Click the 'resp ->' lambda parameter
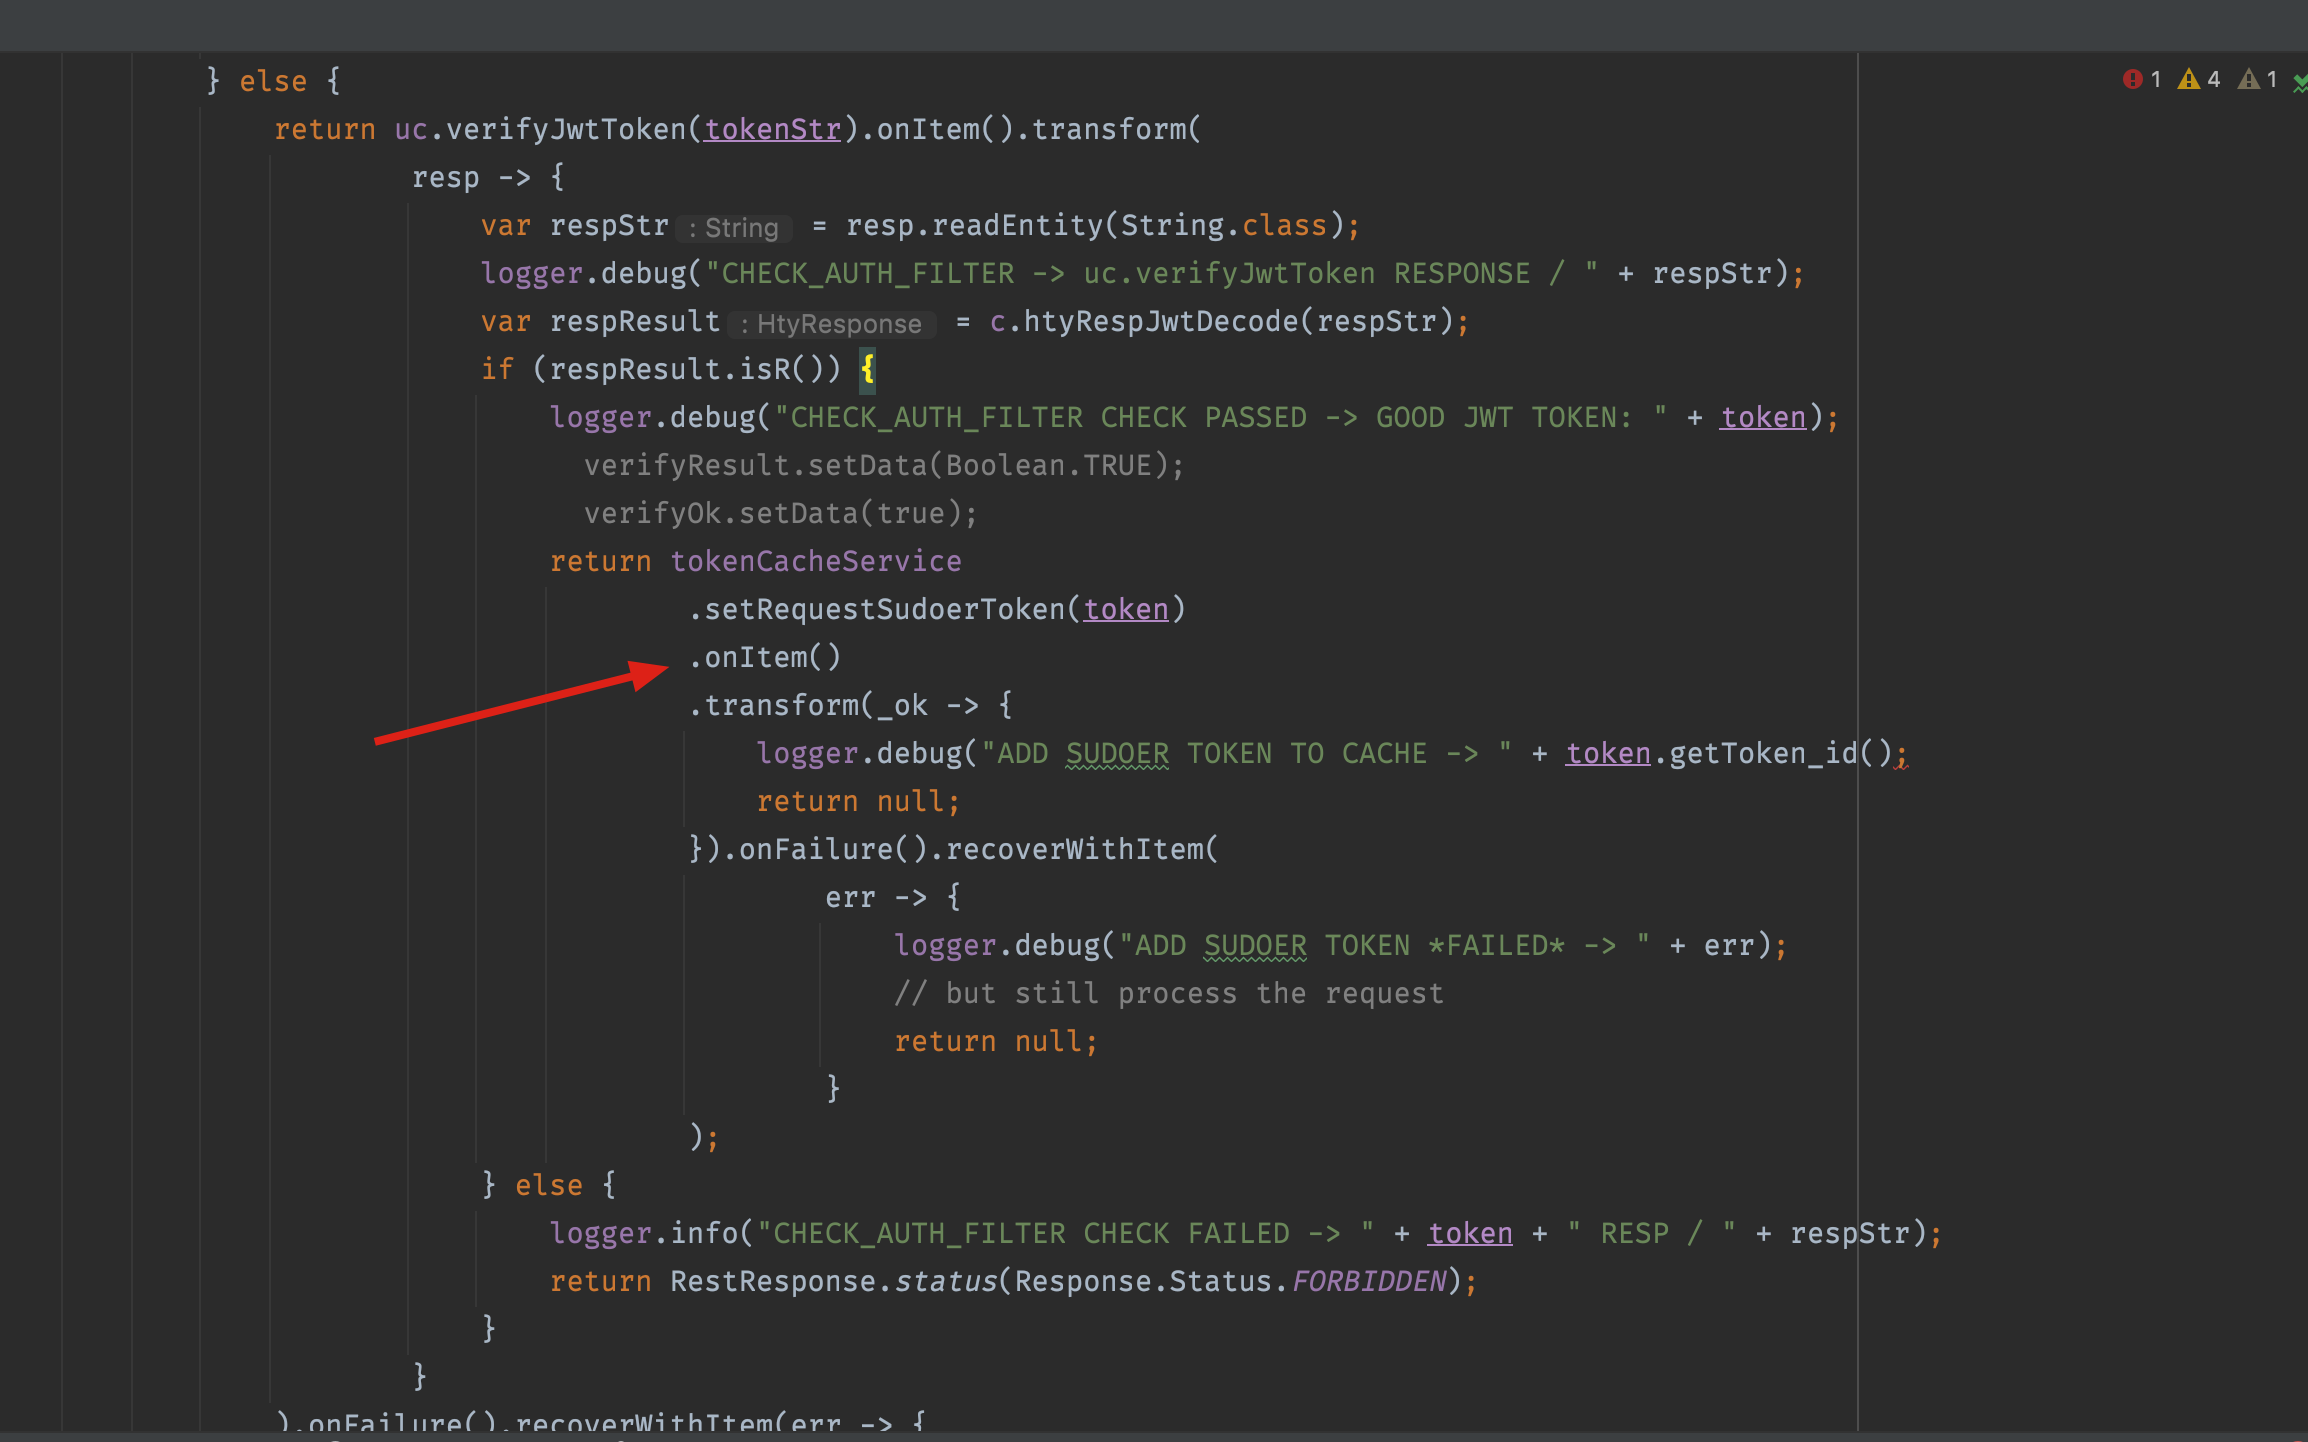This screenshot has width=2308, height=1442. (471, 178)
